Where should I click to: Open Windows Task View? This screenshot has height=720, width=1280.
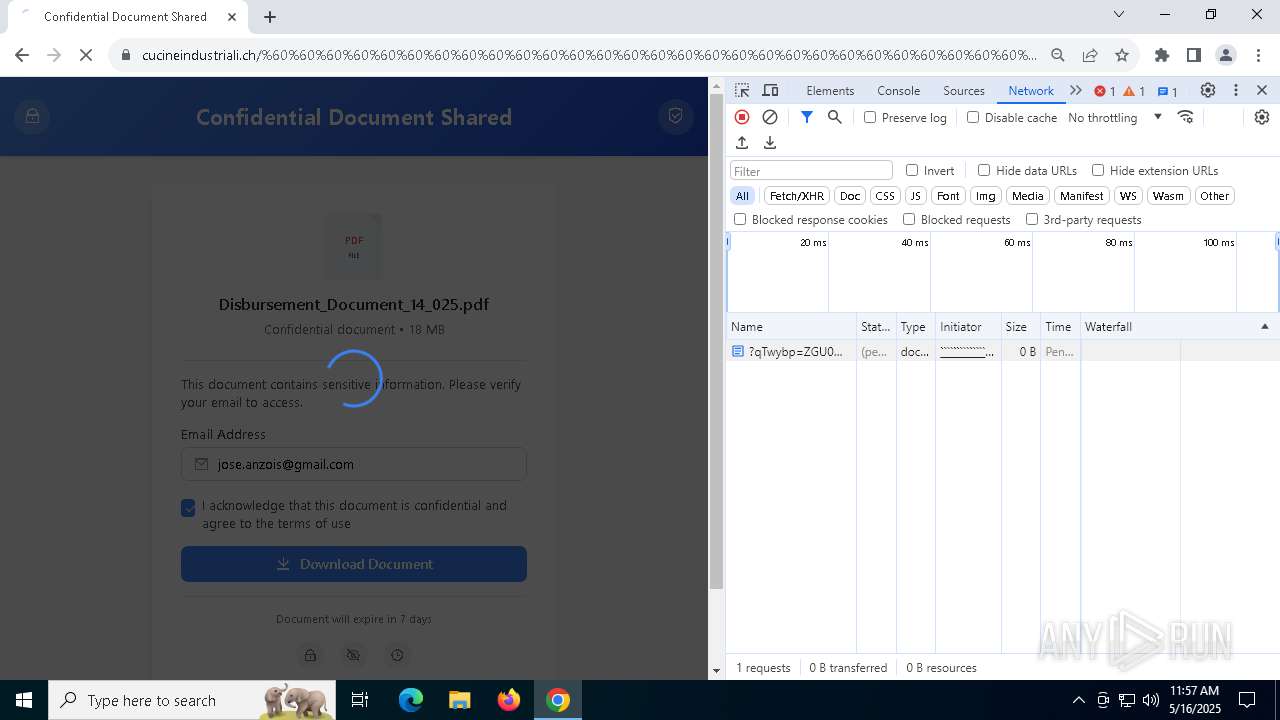360,700
